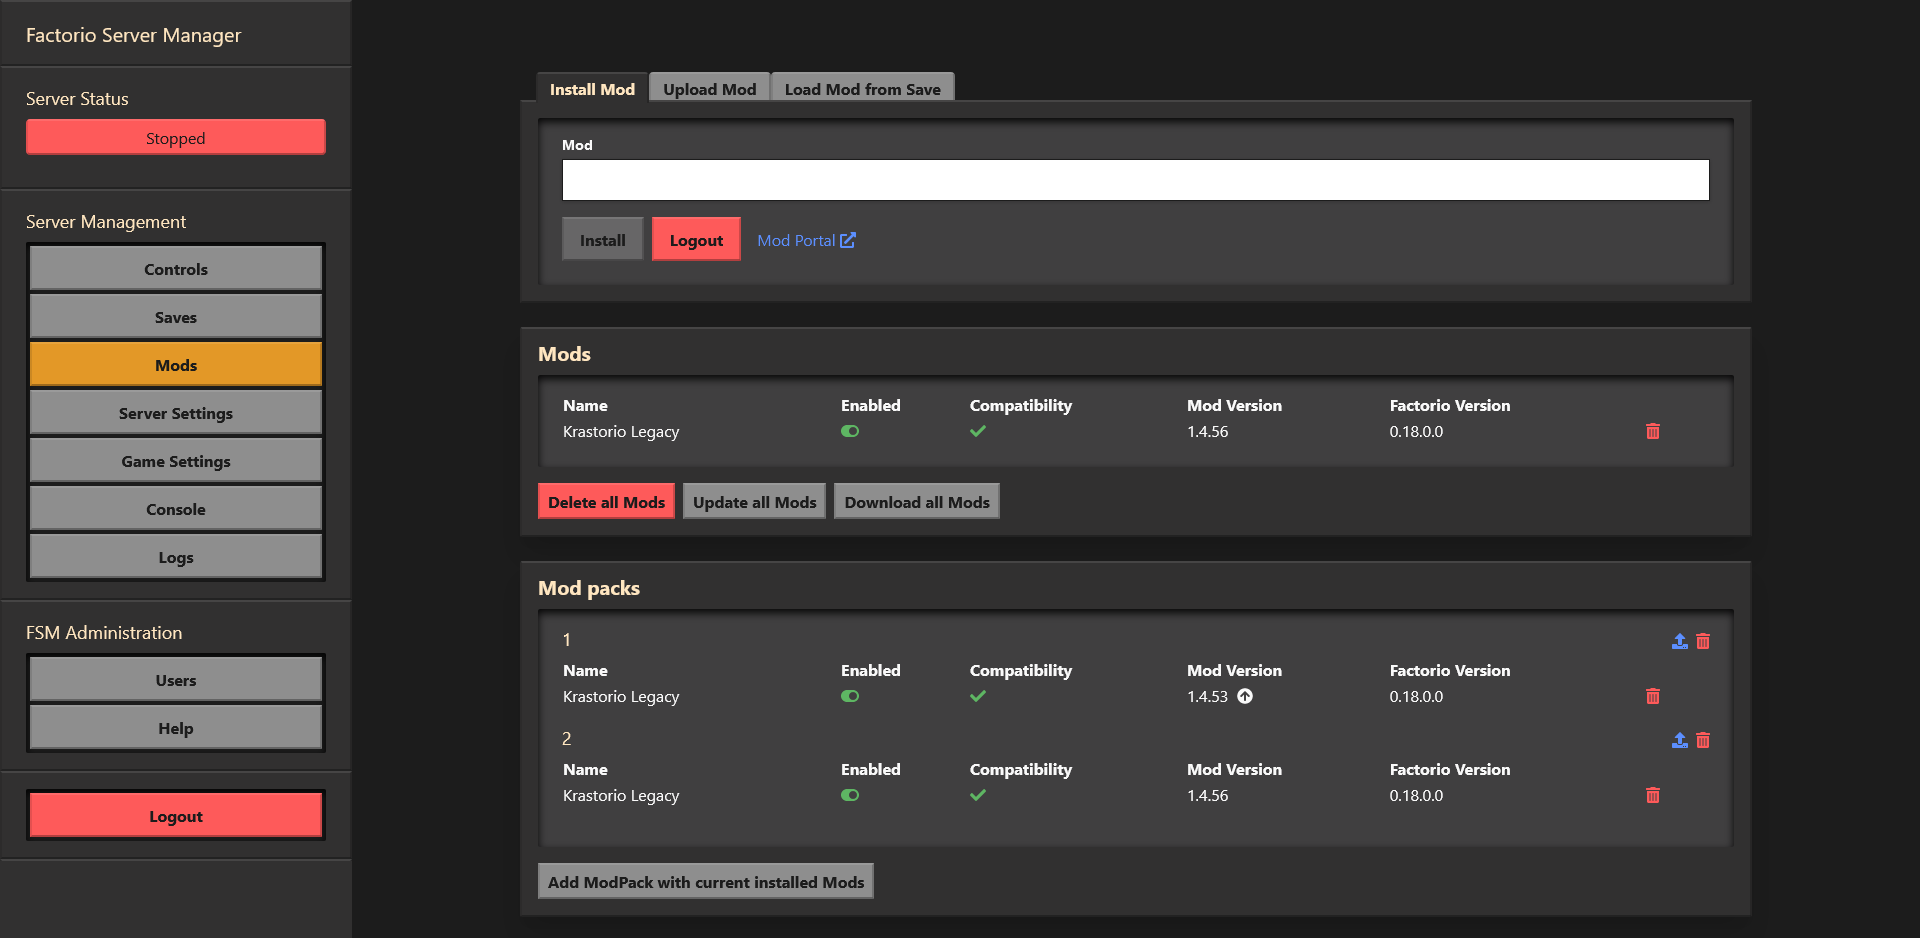
Task: Click Krastorio Legacy name in Mods list
Action: click(x=621, y=432)
